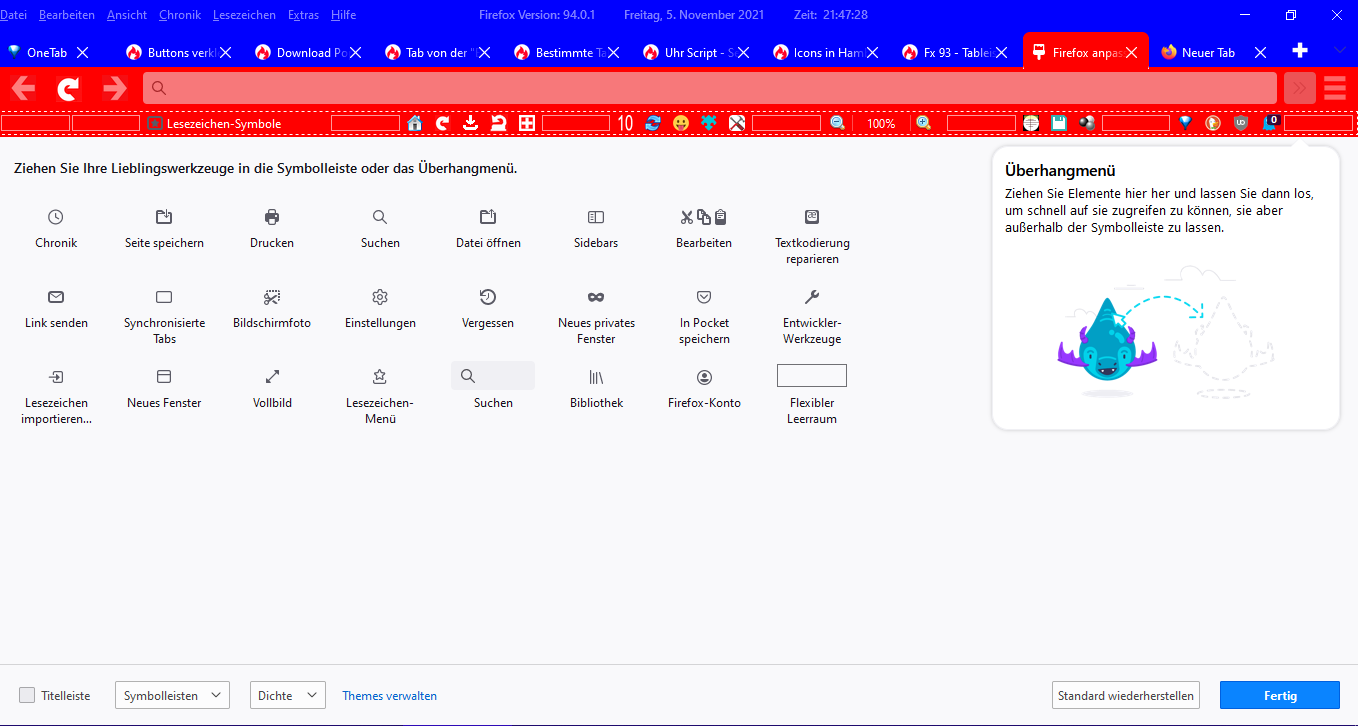1358x726 pixels.
Task: Click the Bibliothek library icon
Action: (x=596, y=377)
